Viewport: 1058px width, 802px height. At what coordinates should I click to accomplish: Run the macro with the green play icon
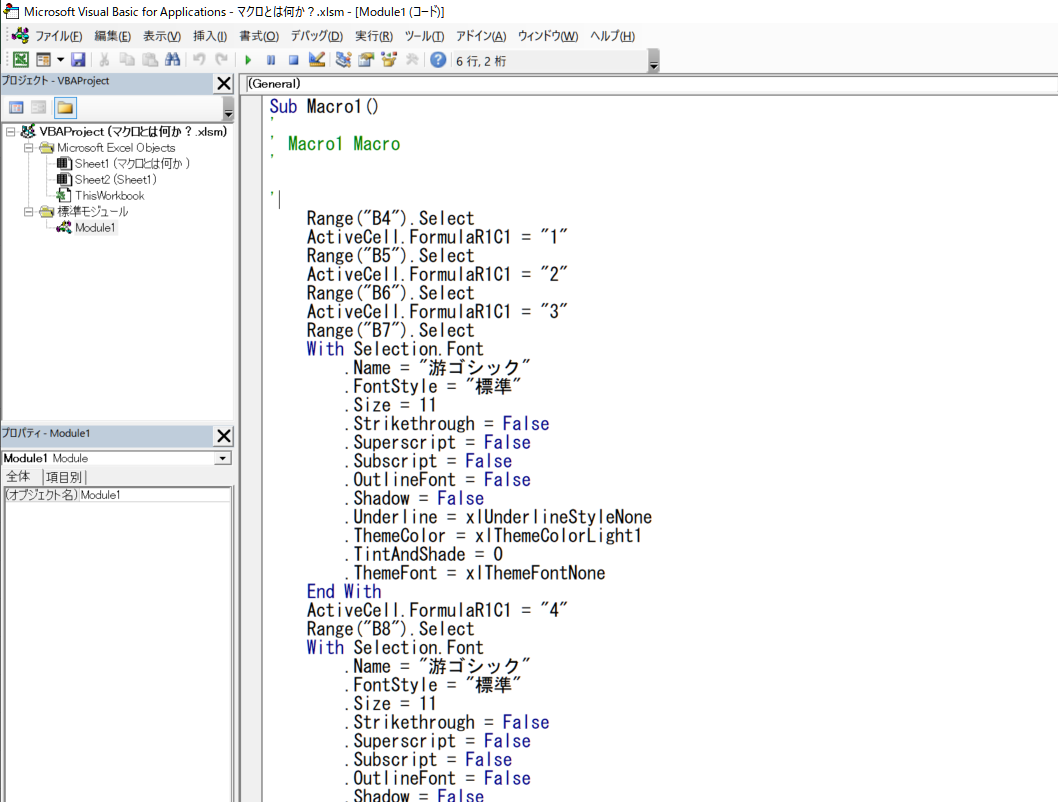[248, 60]
